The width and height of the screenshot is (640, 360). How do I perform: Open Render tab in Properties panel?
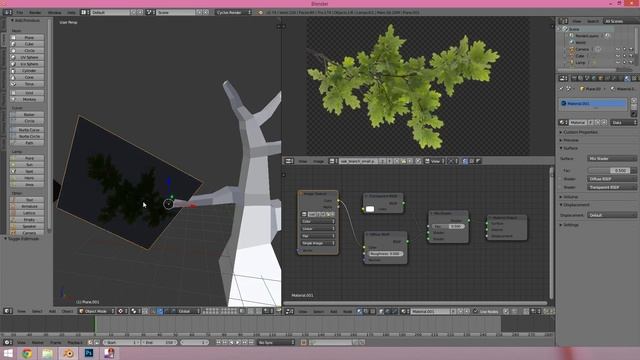574,78
